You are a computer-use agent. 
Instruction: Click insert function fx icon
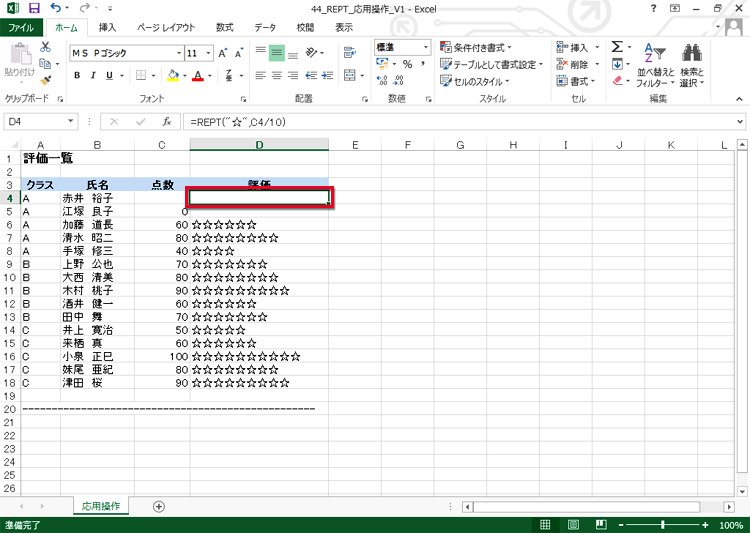coord(166,122)
